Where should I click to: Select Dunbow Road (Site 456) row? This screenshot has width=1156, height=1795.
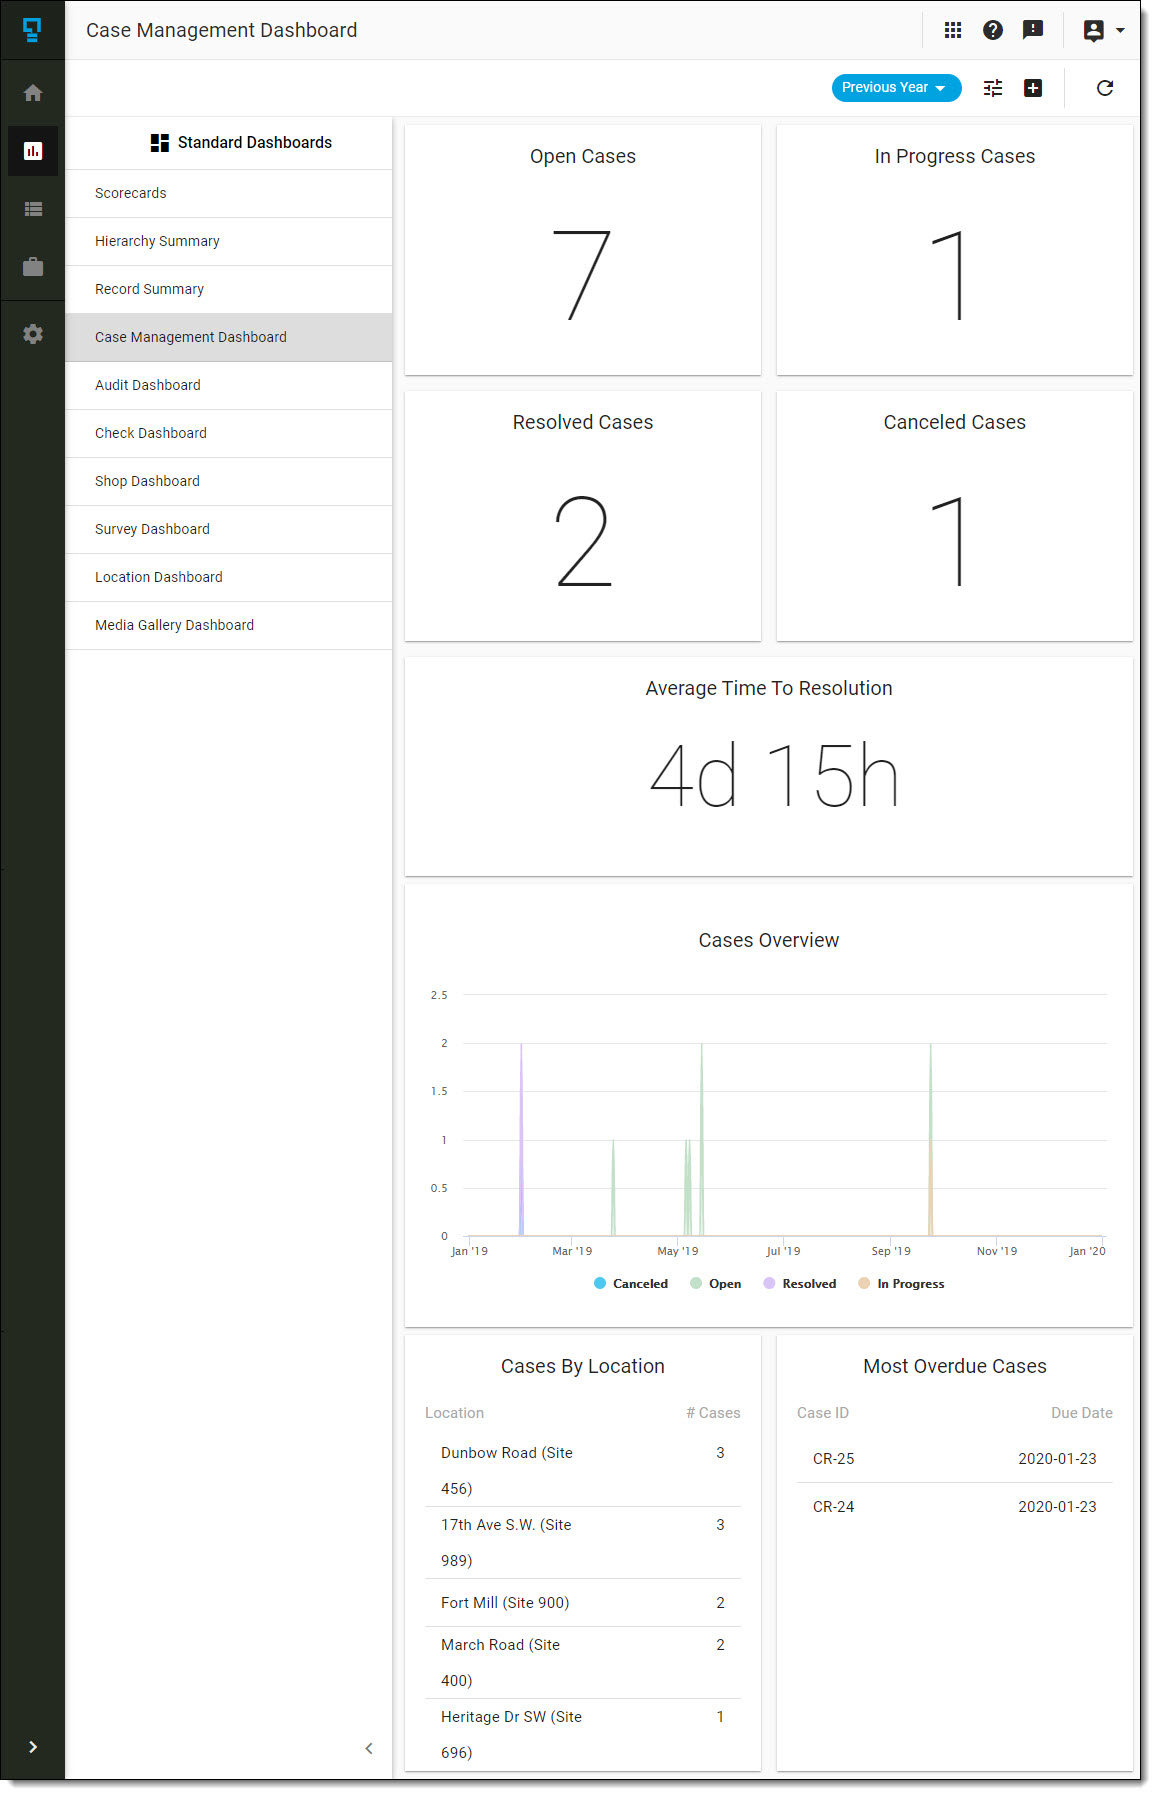coord(583,1471)
